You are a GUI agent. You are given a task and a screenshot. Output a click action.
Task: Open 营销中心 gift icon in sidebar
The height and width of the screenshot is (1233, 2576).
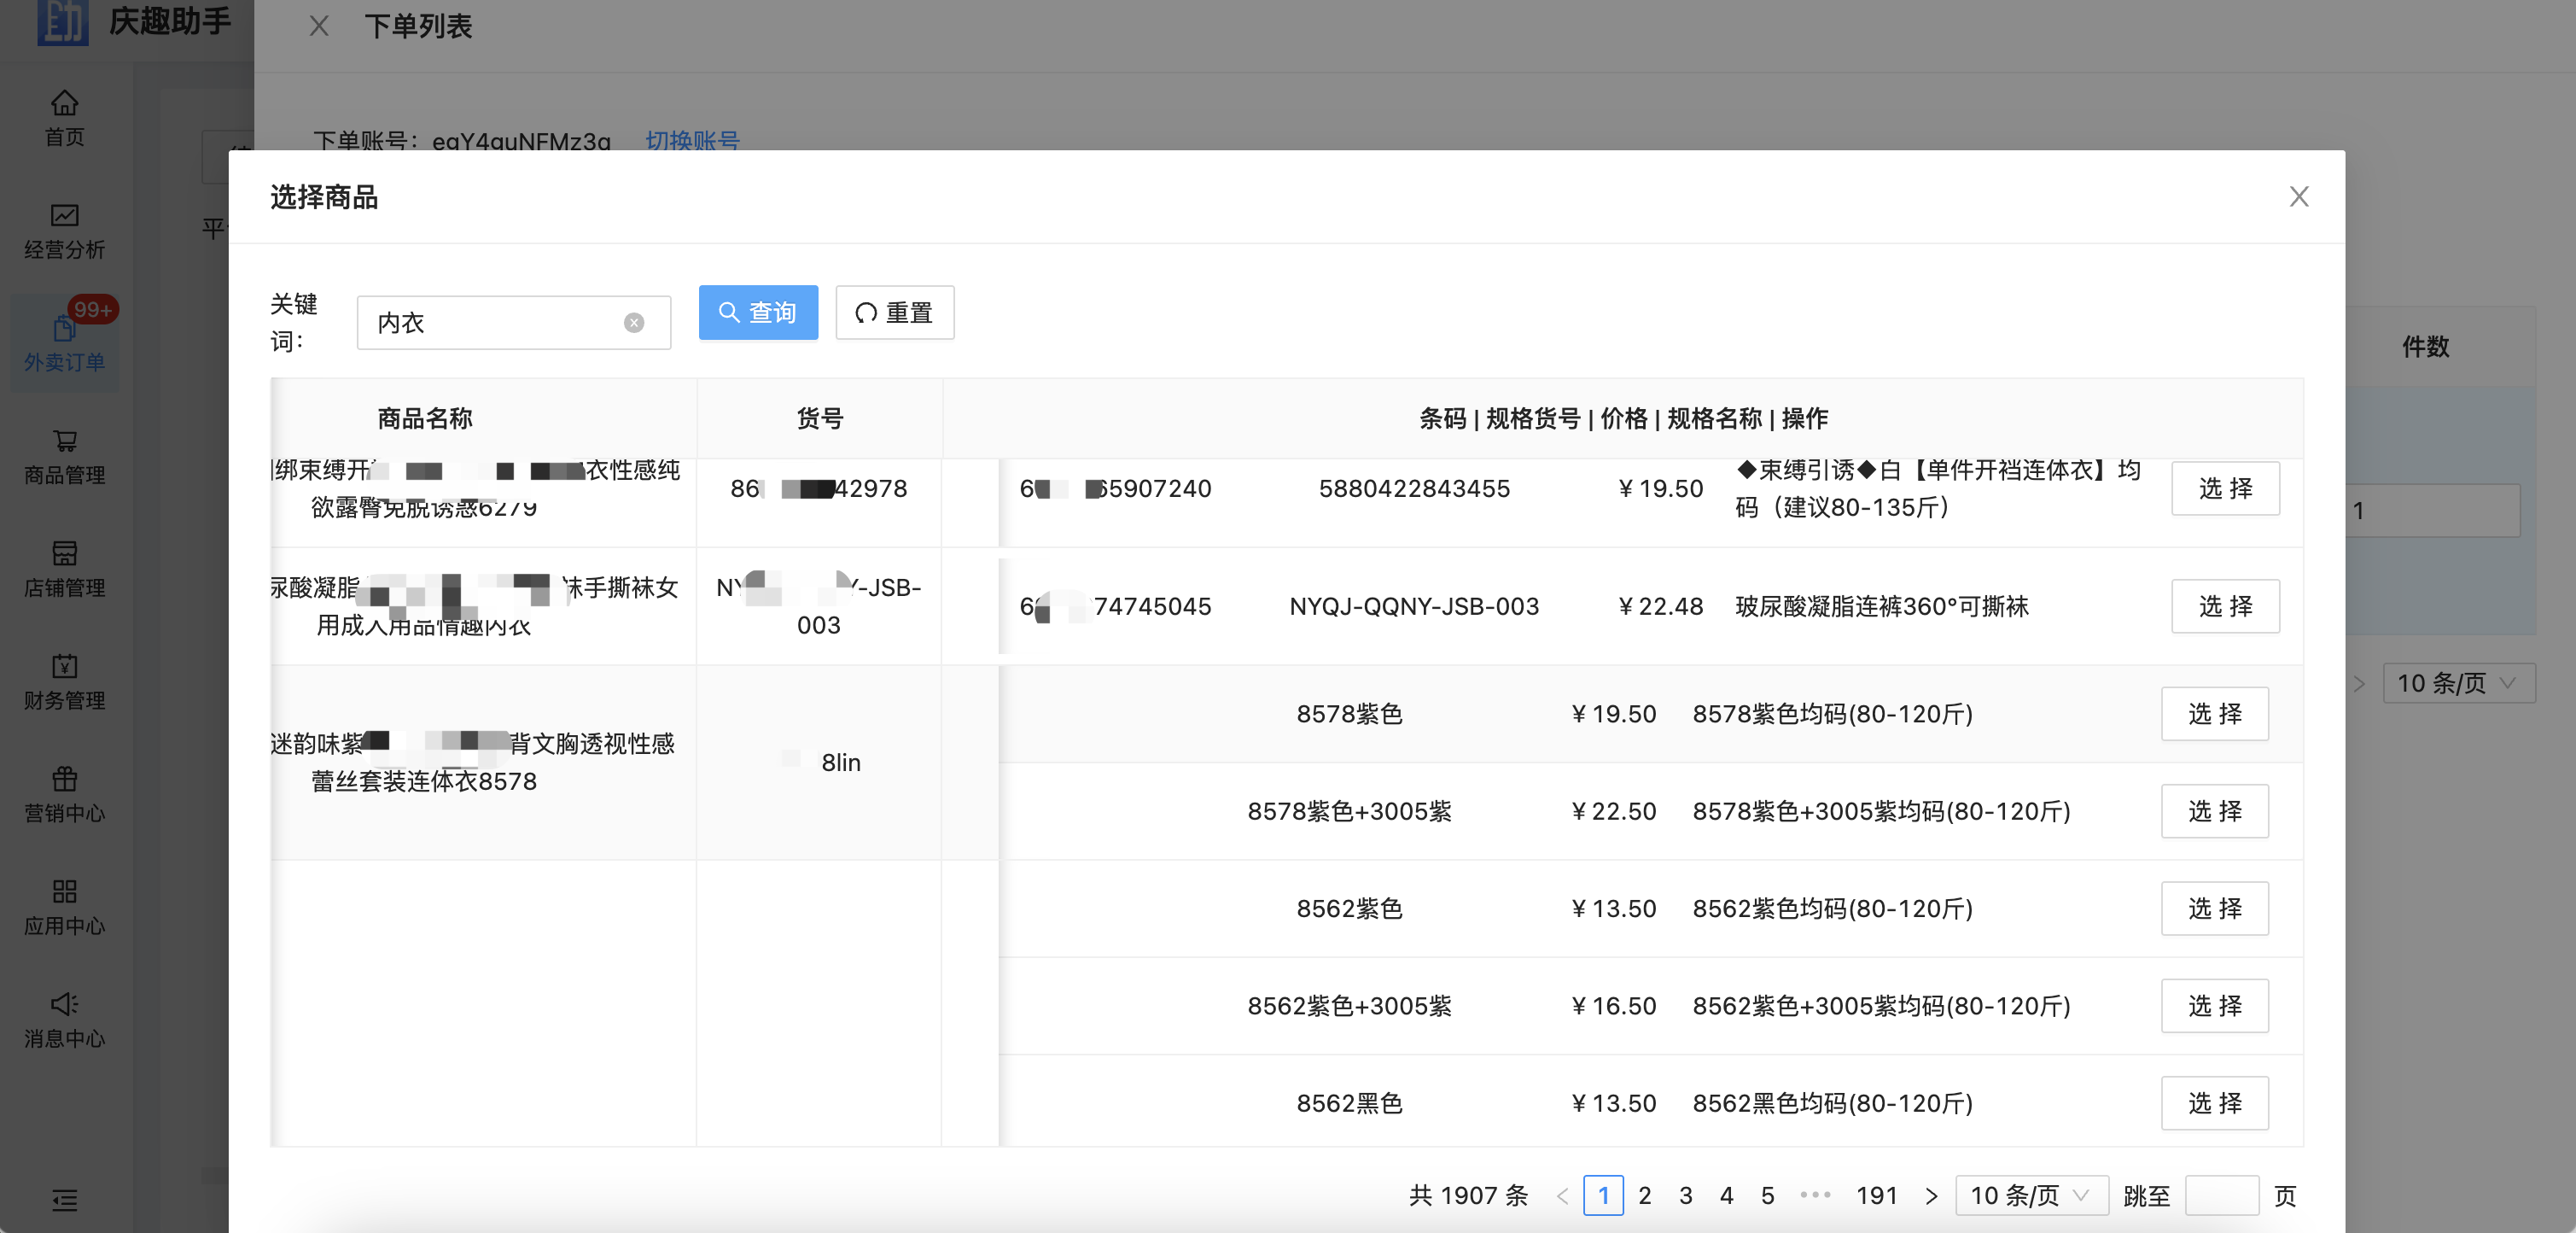coord(64,779)
